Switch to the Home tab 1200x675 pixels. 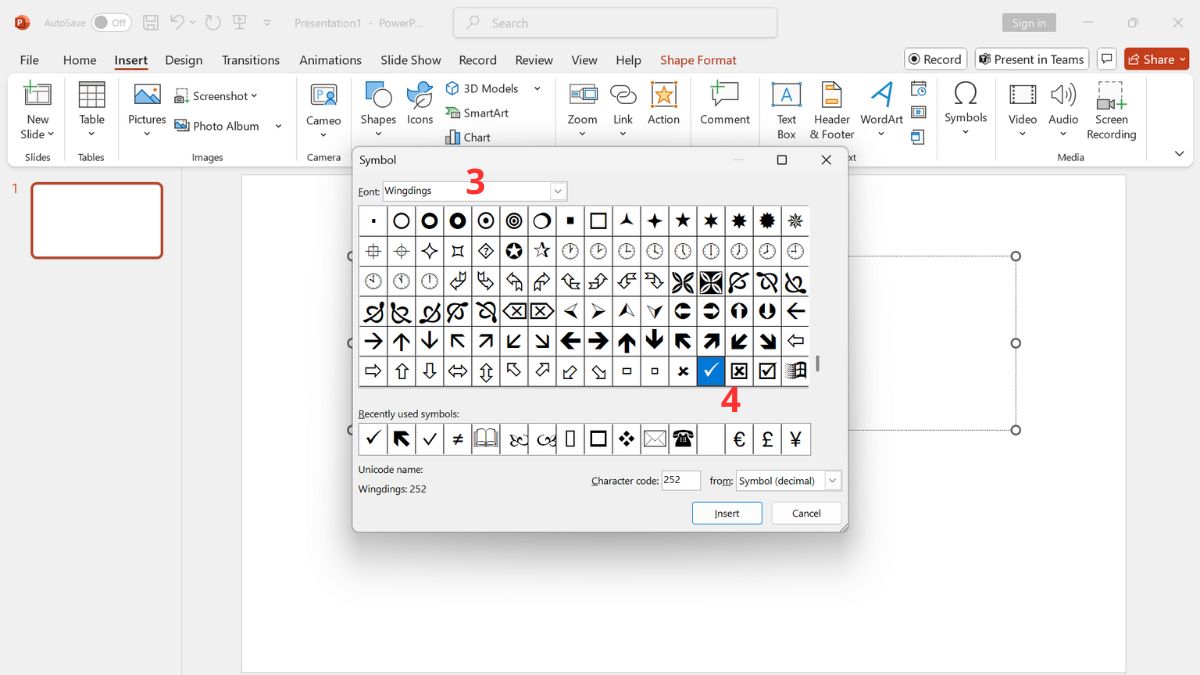pyautogui.click(x=80, y=60)
